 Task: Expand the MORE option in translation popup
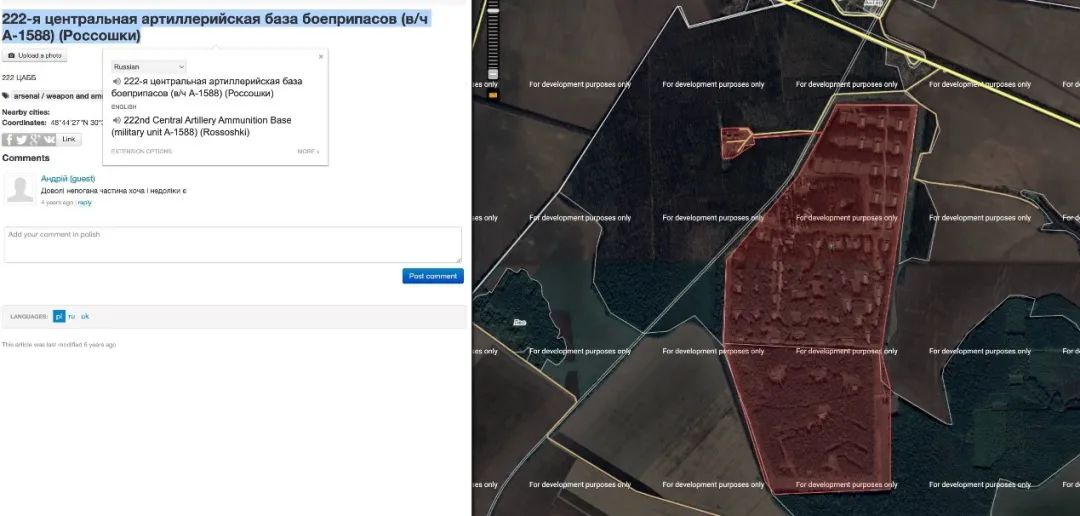click(x=308, y=152)
